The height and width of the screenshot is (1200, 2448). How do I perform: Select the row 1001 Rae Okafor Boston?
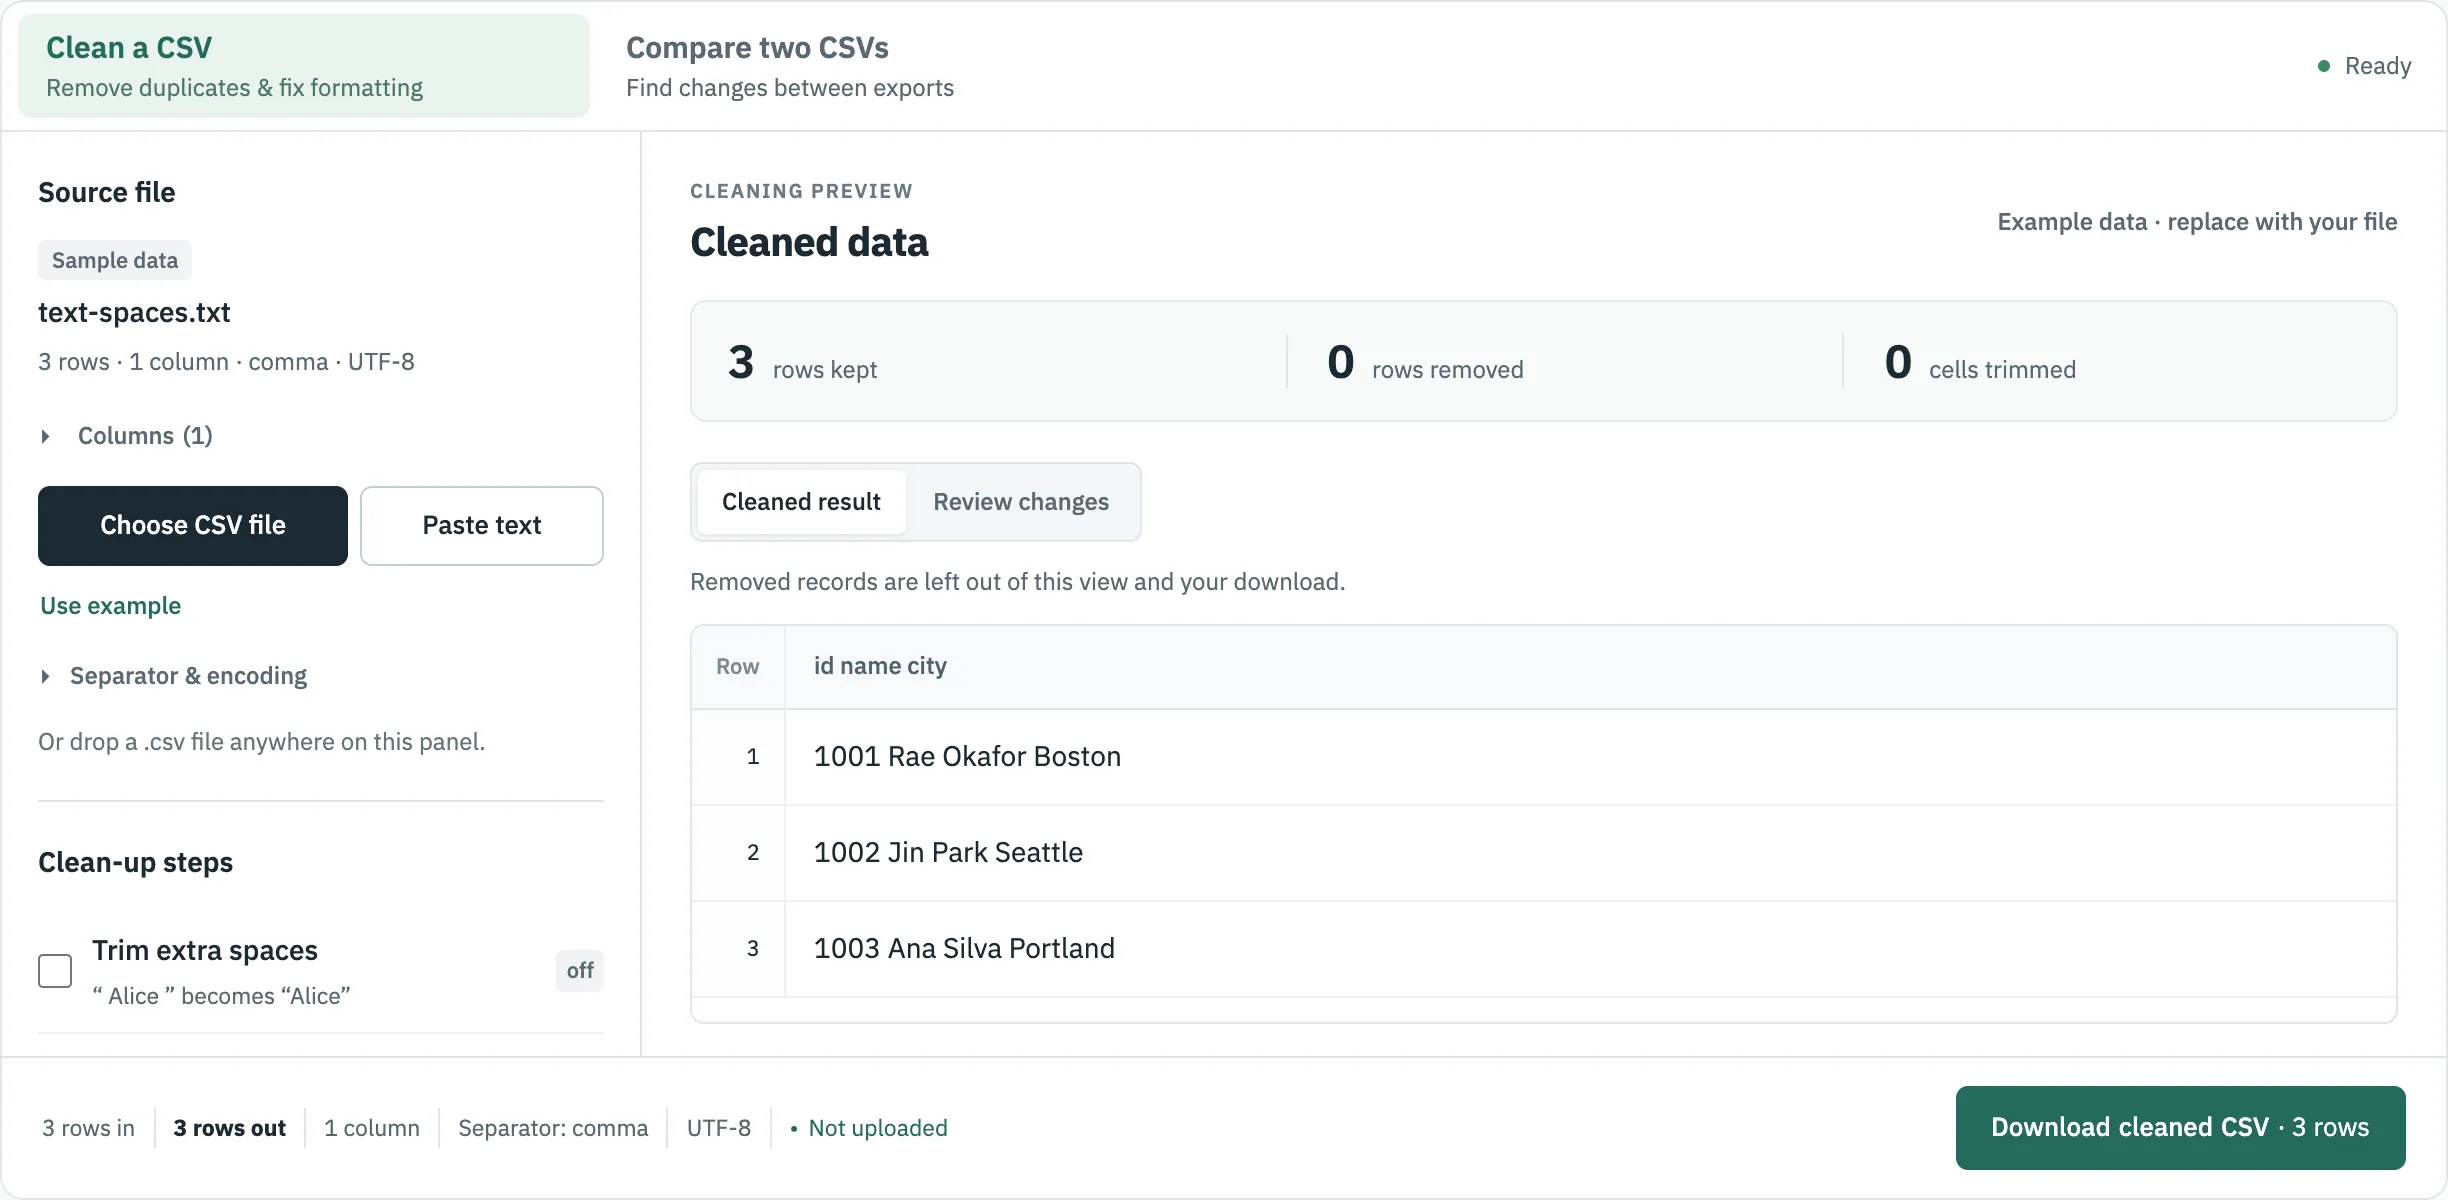click(x=1544, y=757)
